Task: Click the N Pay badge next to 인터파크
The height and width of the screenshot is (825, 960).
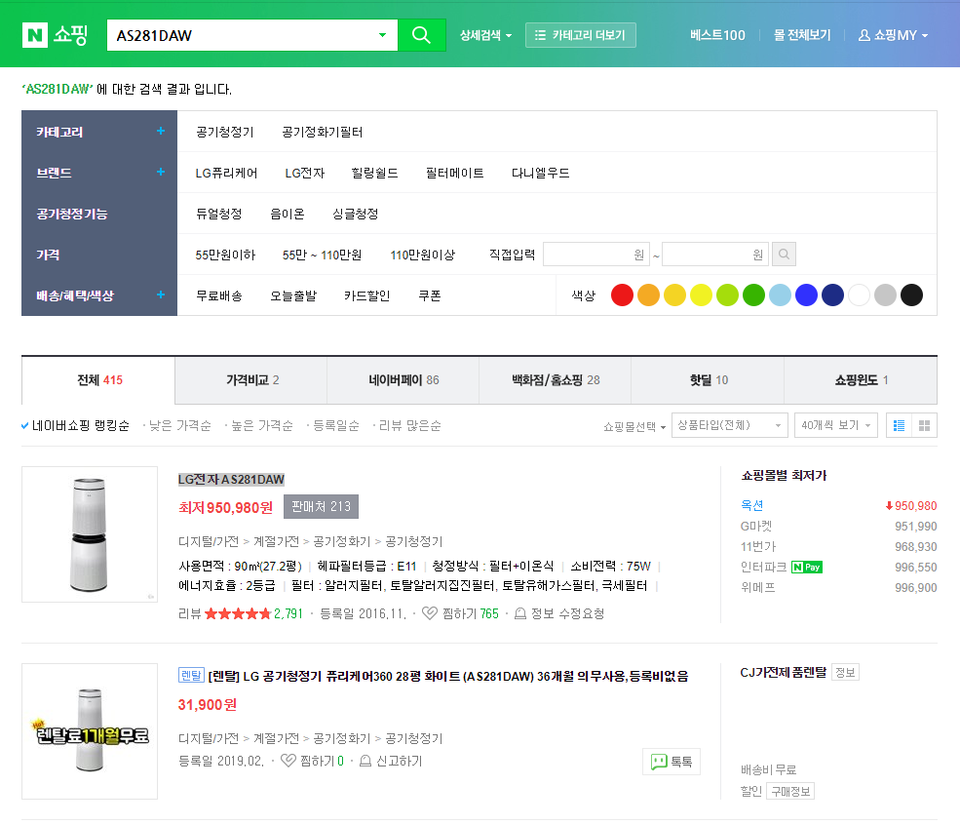Action: click(x=806, y=567)
